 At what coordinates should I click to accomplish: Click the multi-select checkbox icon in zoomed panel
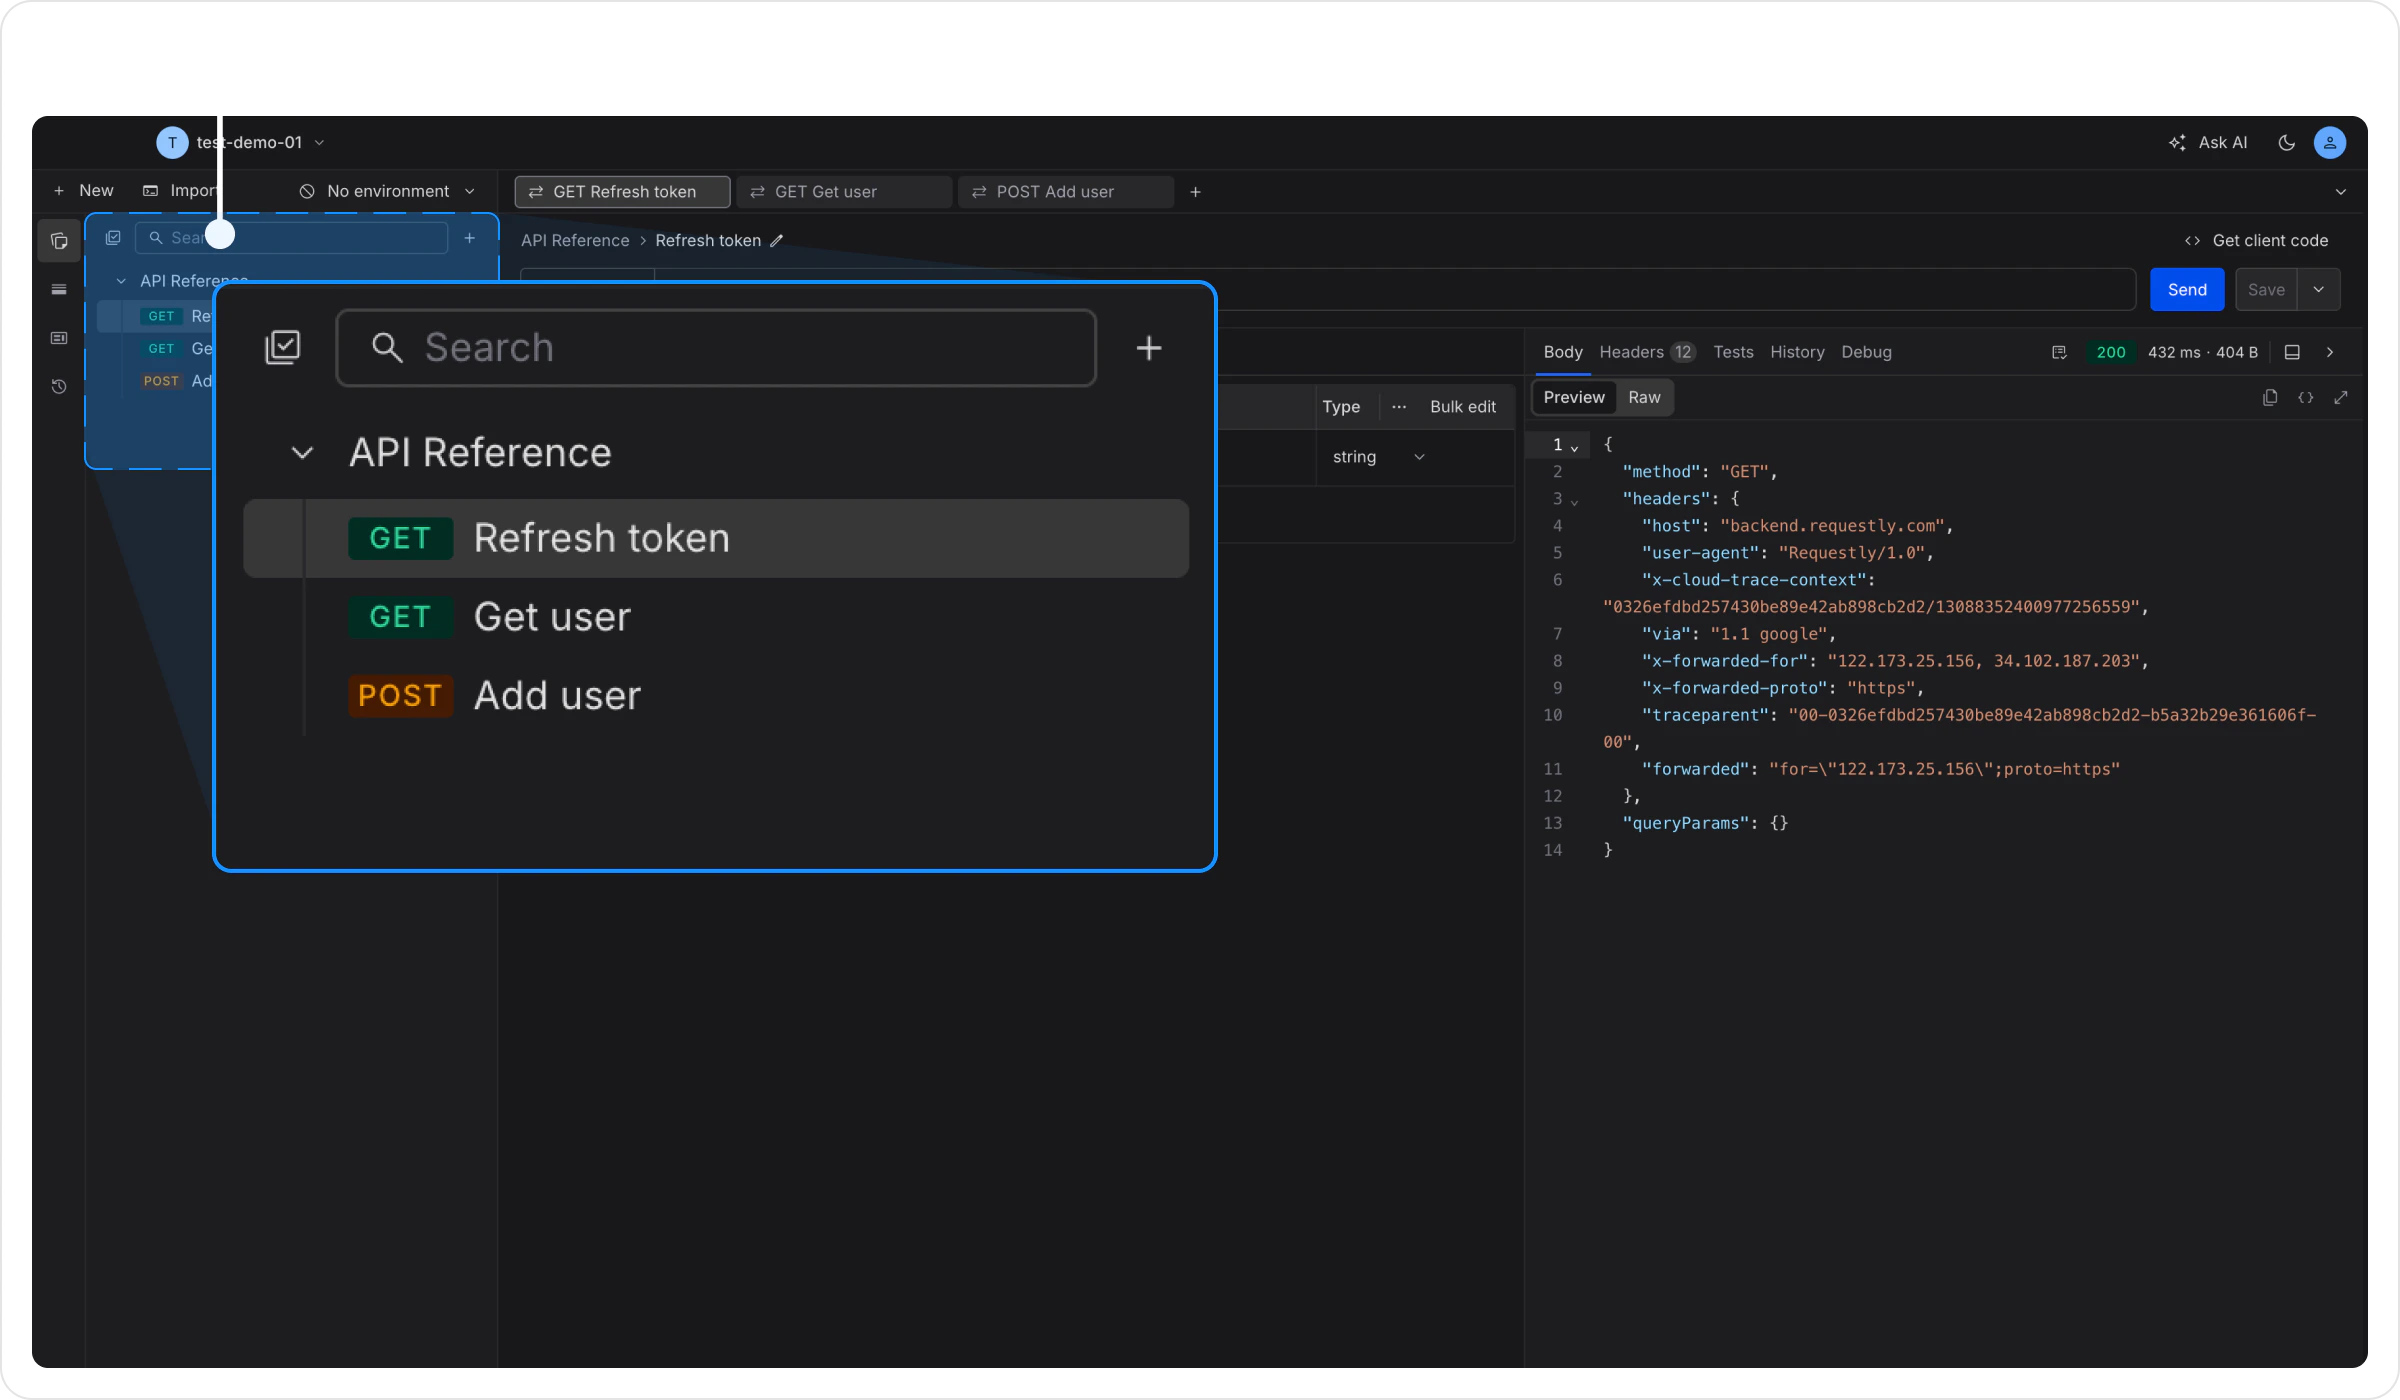pos(283,348)
